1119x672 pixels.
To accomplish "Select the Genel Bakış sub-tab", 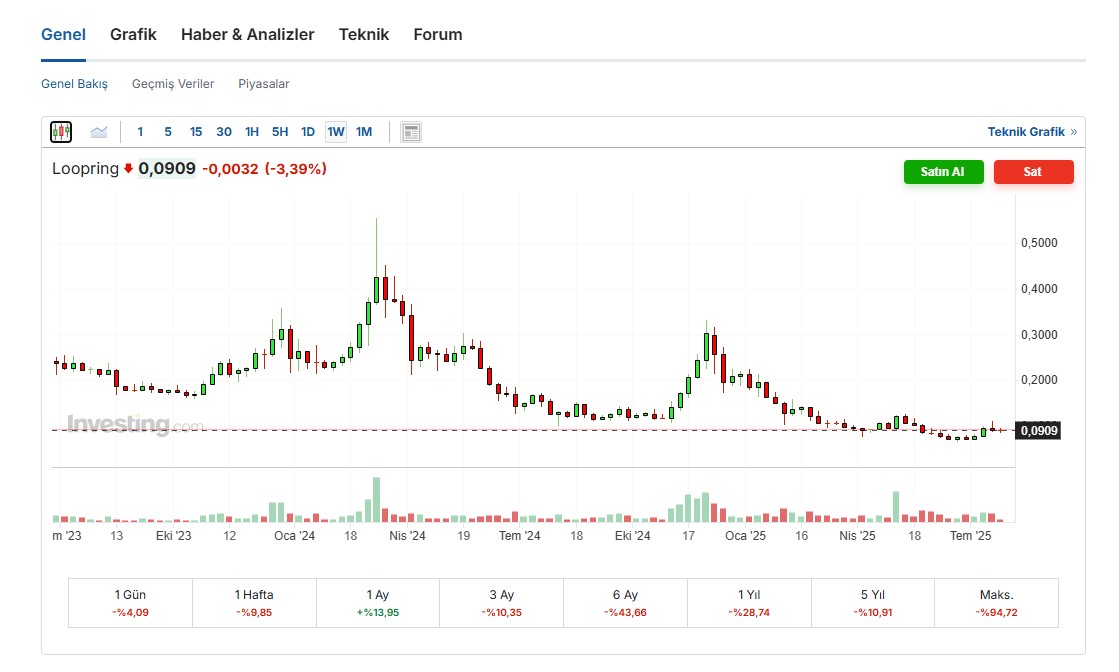I will [74, 84].
